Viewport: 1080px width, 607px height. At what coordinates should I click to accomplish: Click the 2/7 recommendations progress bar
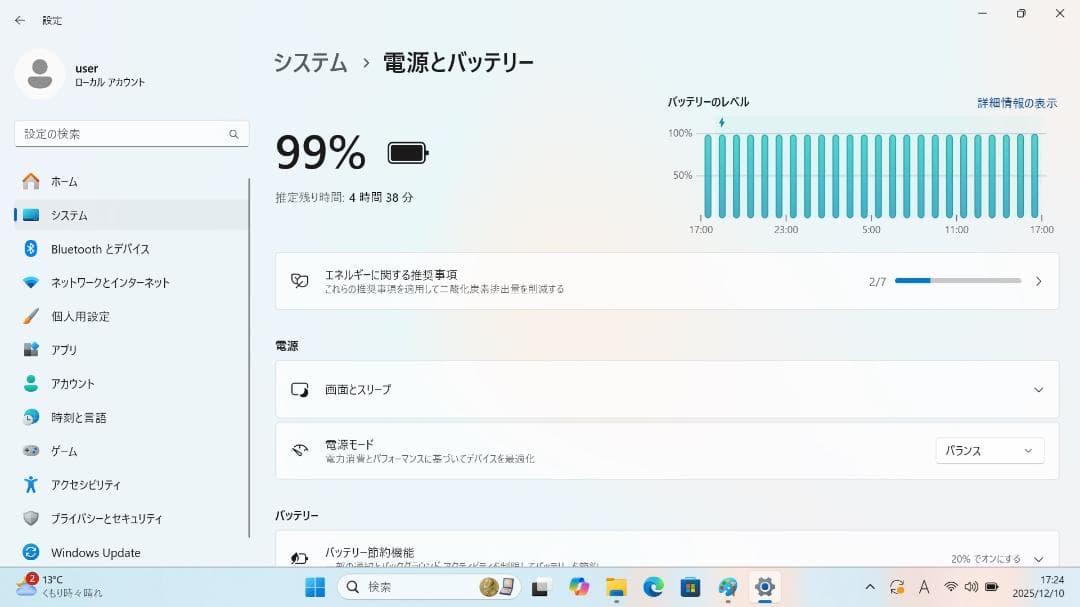[957, 280]
